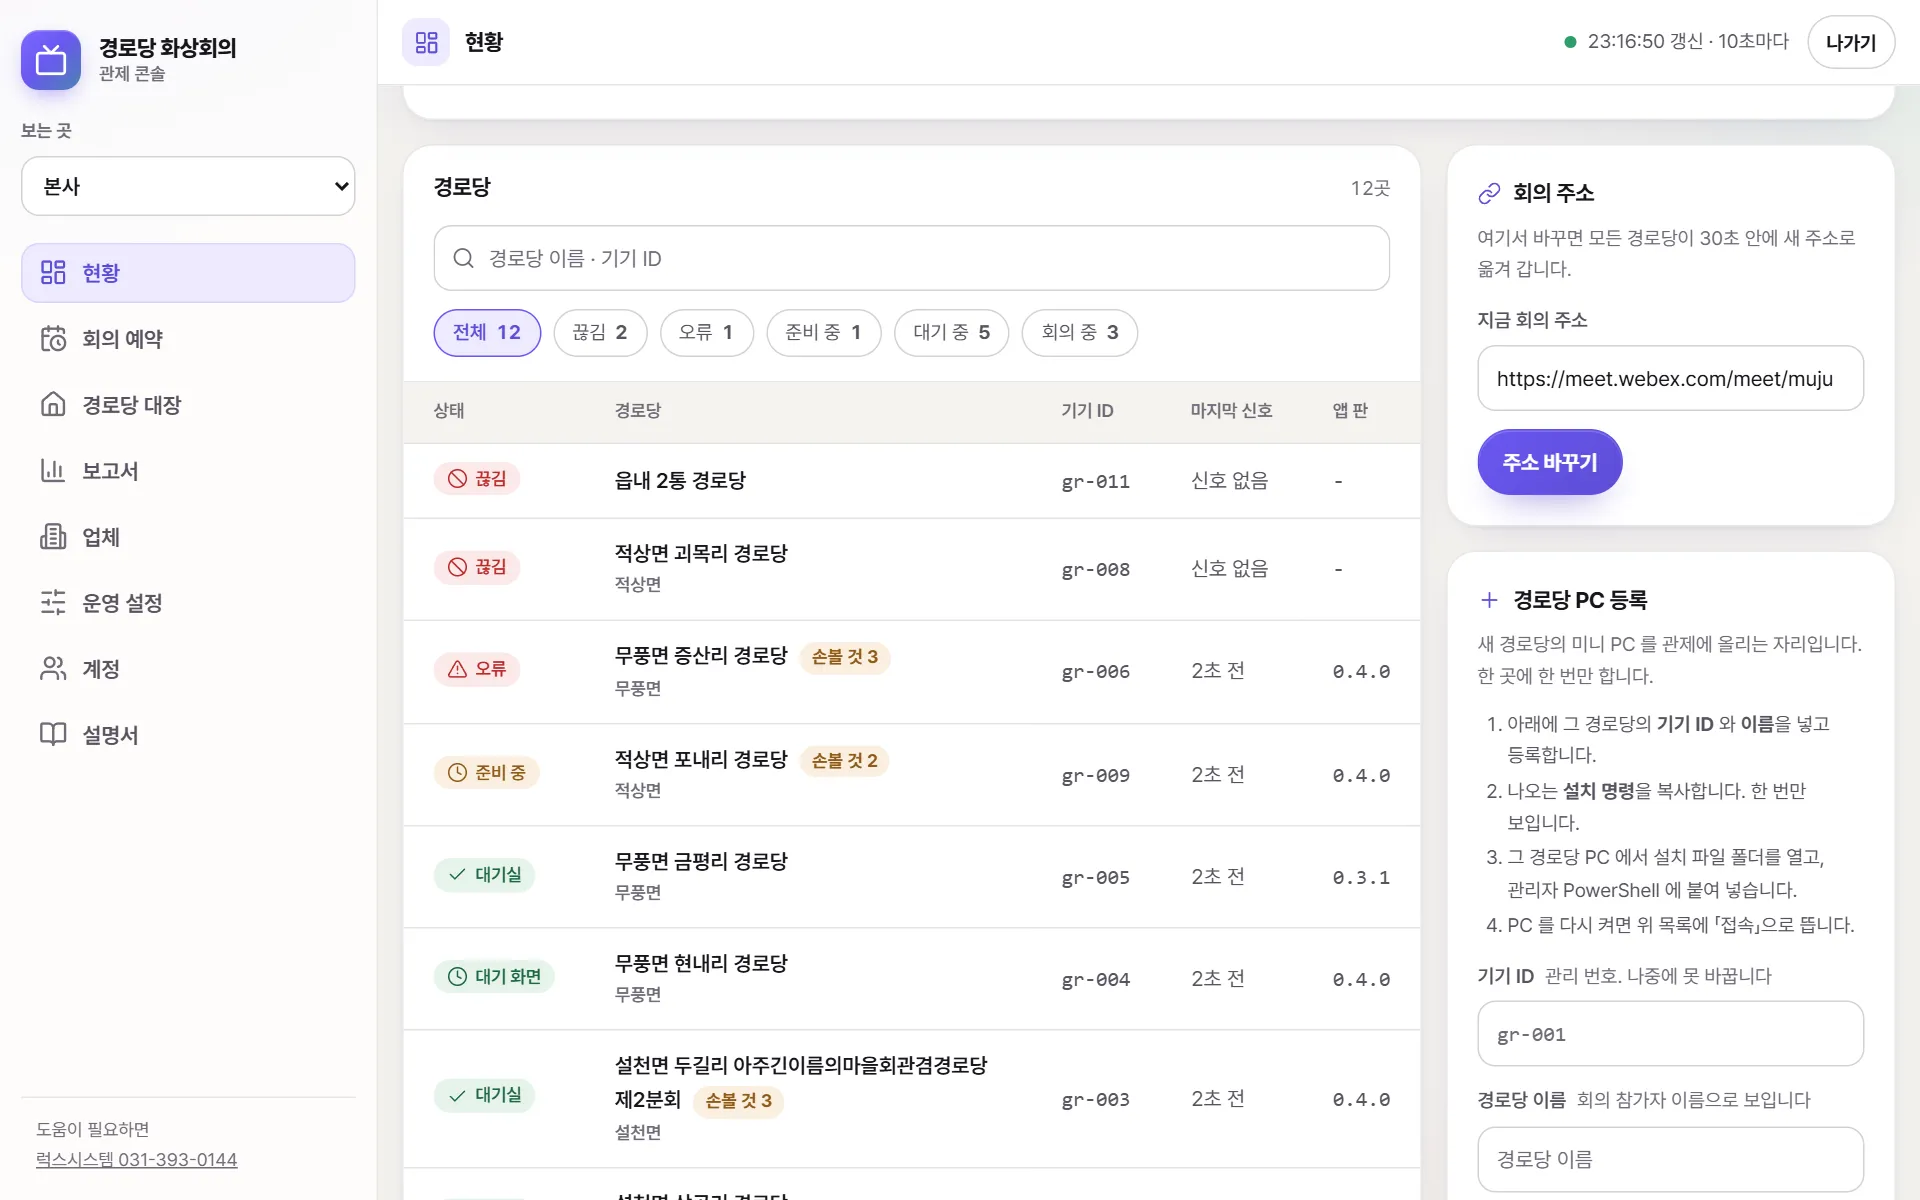The width and height of the screenshot is (1920, 1200).
Task: Click the 손볼 것 2 tag on 적상면 포내리
Action: pos(845,761)
